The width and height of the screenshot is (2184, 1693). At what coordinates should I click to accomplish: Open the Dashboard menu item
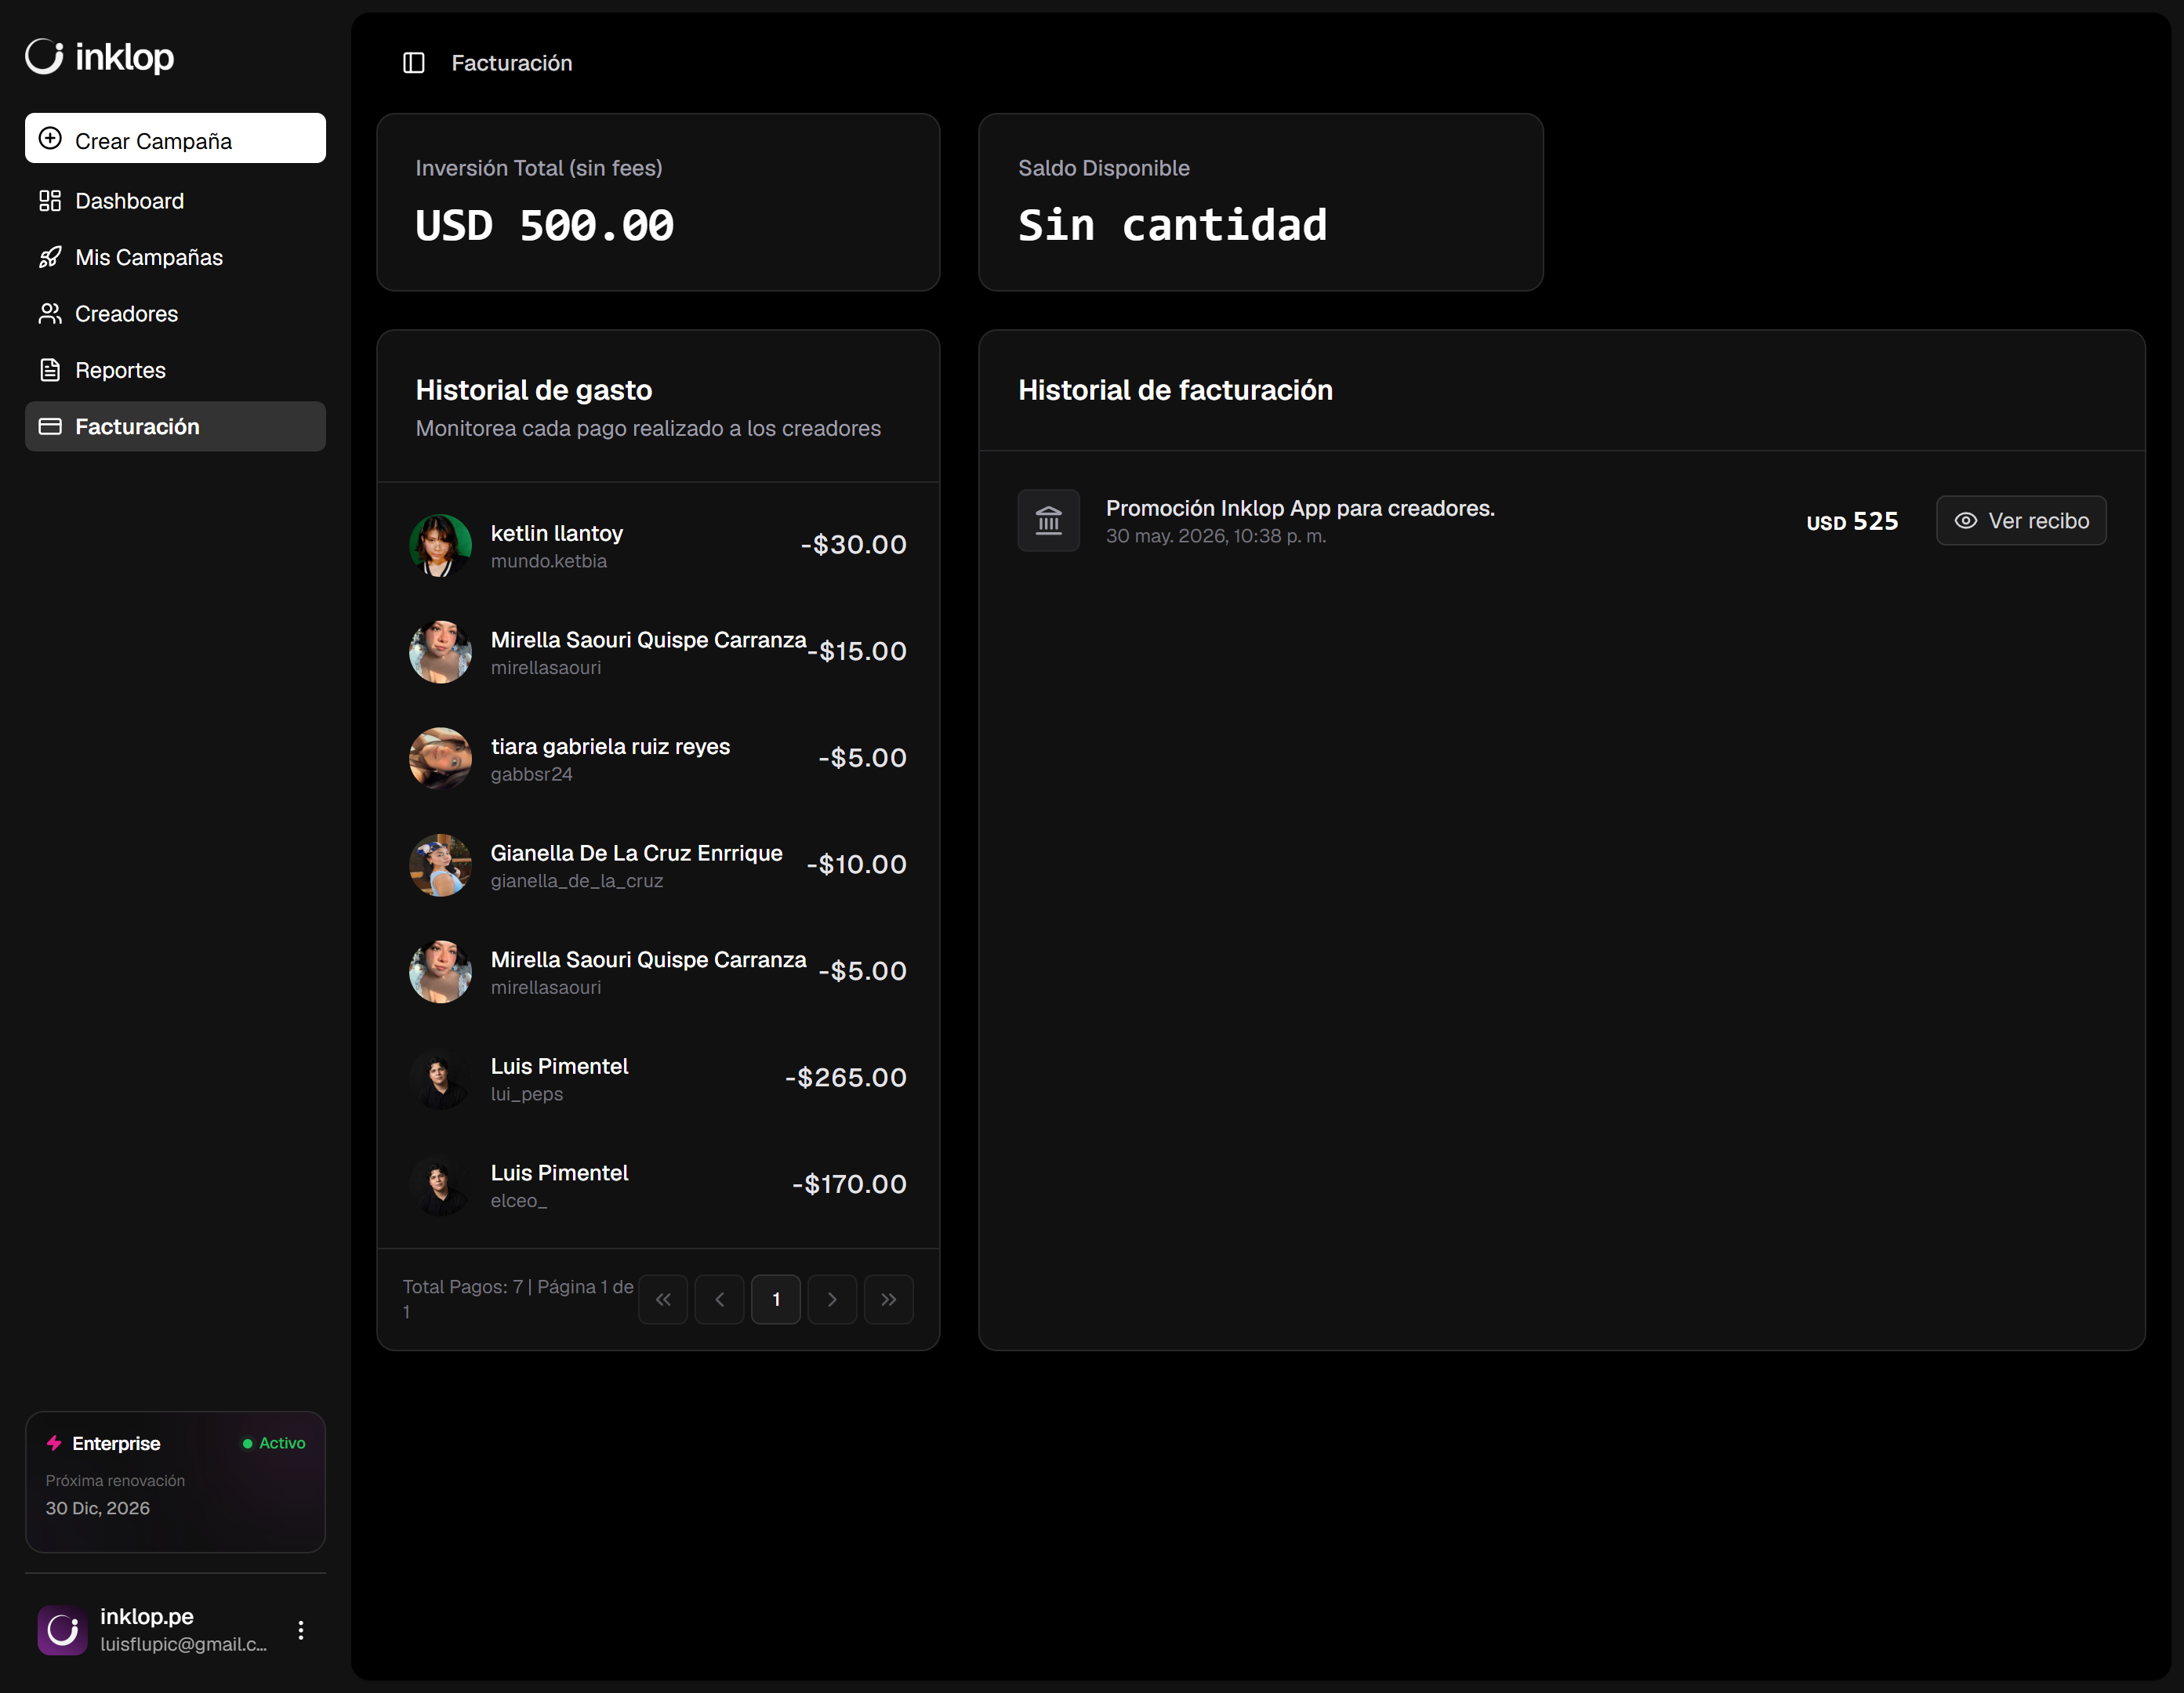point(175,201)
